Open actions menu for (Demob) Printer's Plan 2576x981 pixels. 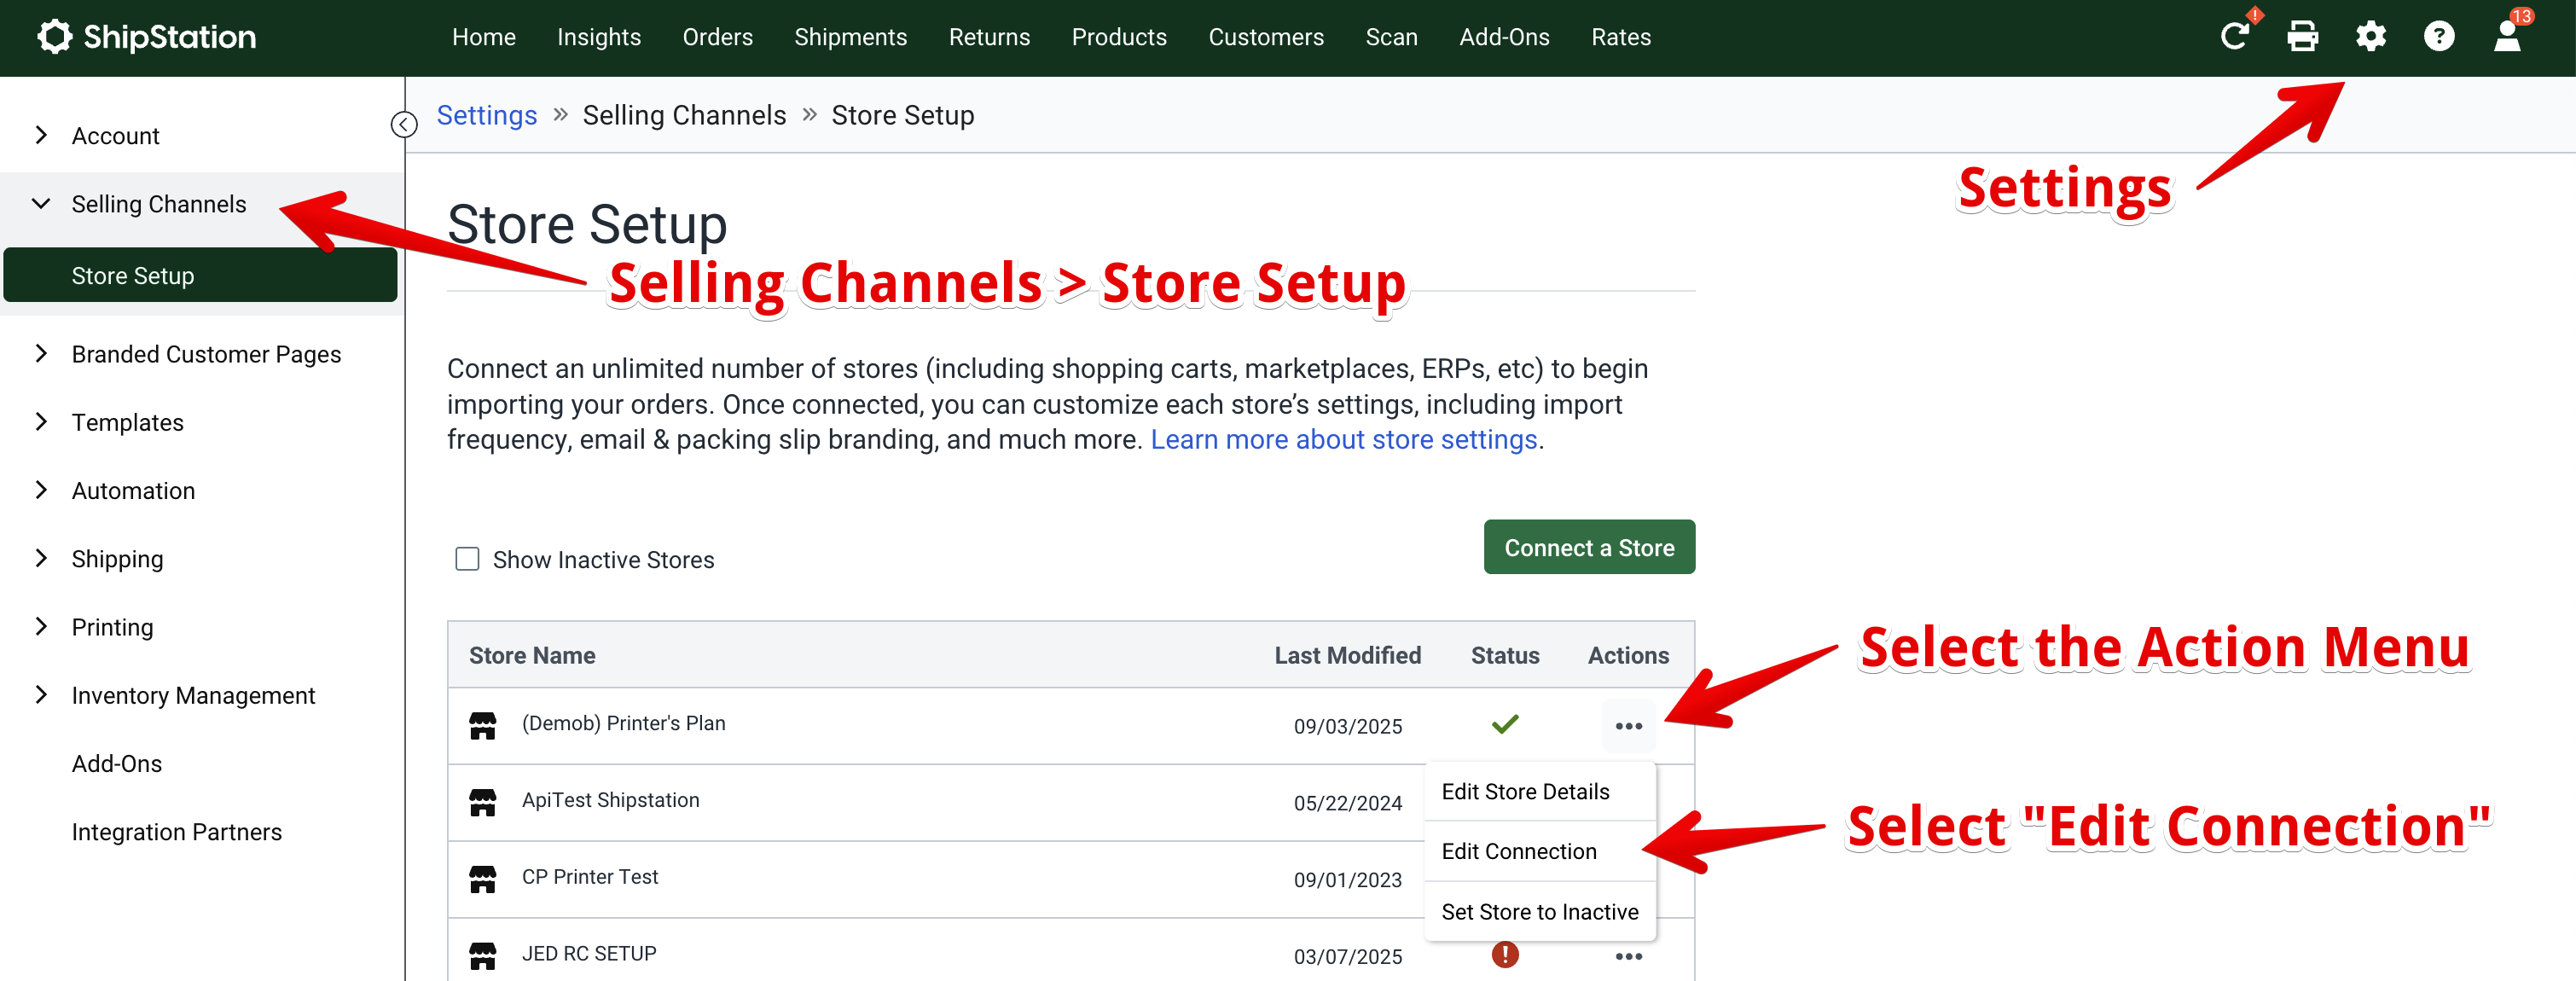(1628, 726)
